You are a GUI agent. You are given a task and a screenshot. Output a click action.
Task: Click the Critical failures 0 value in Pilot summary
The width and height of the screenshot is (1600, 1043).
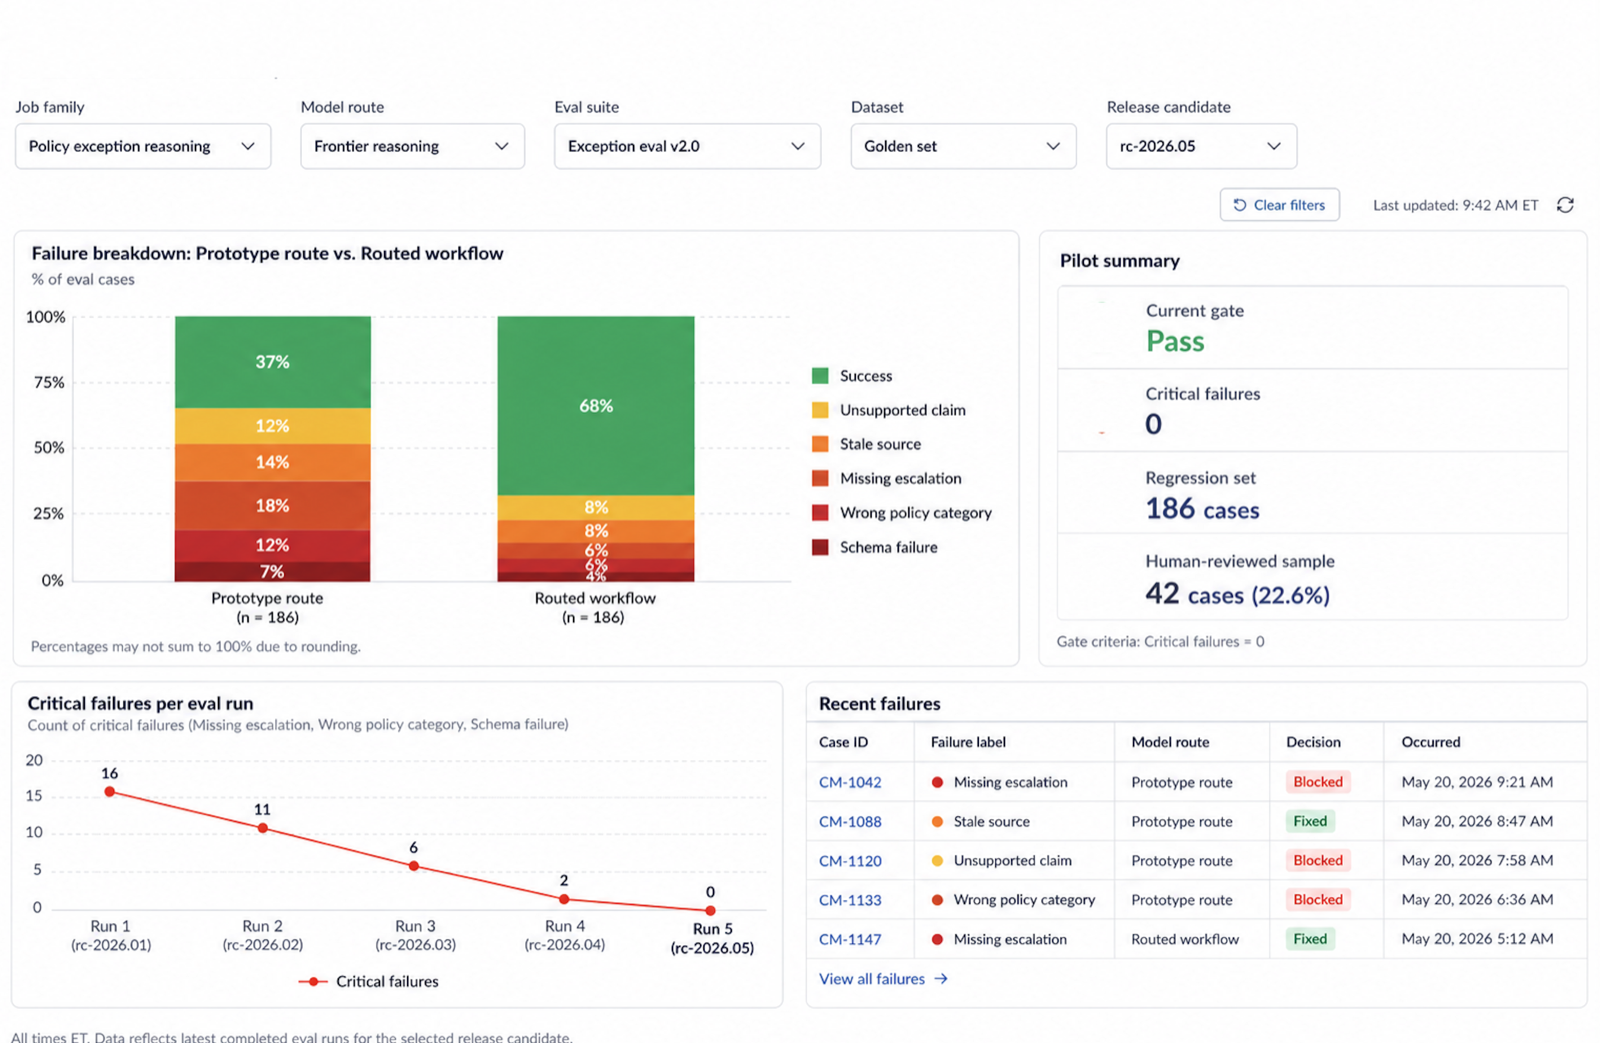click(x=1153, y=424)
